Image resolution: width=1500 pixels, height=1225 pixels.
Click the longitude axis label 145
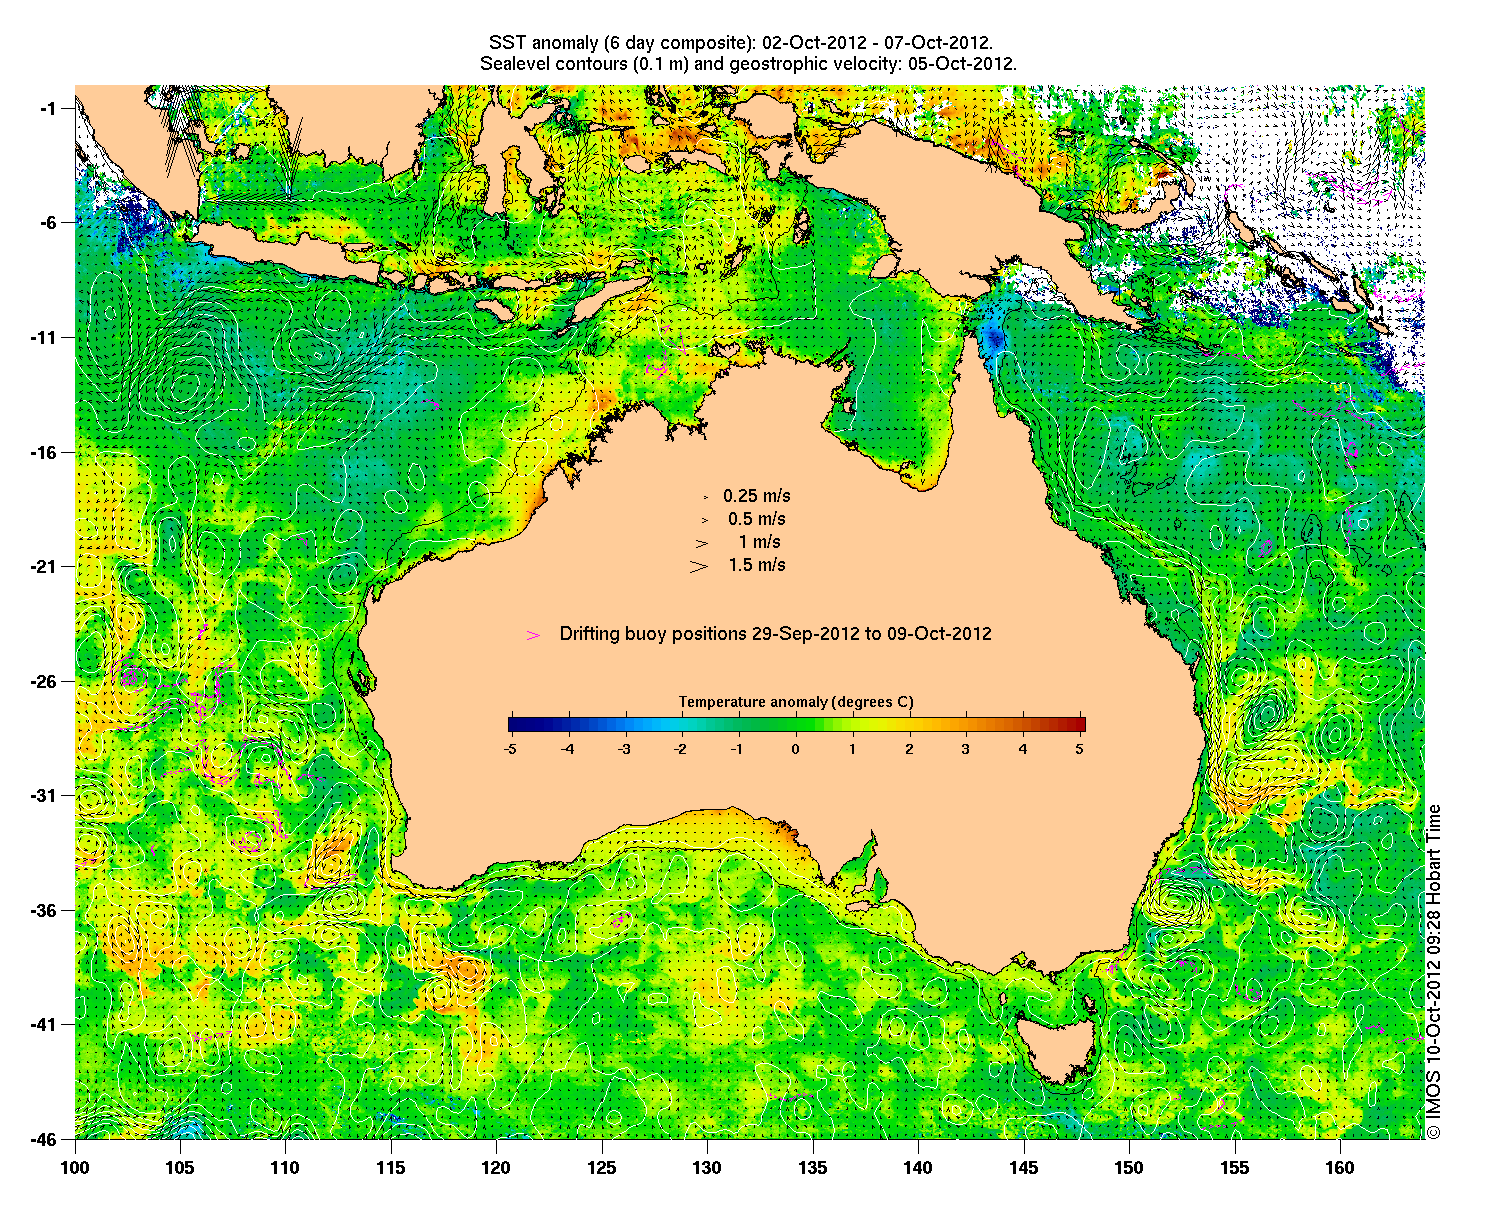(x=1023, y=1167)
